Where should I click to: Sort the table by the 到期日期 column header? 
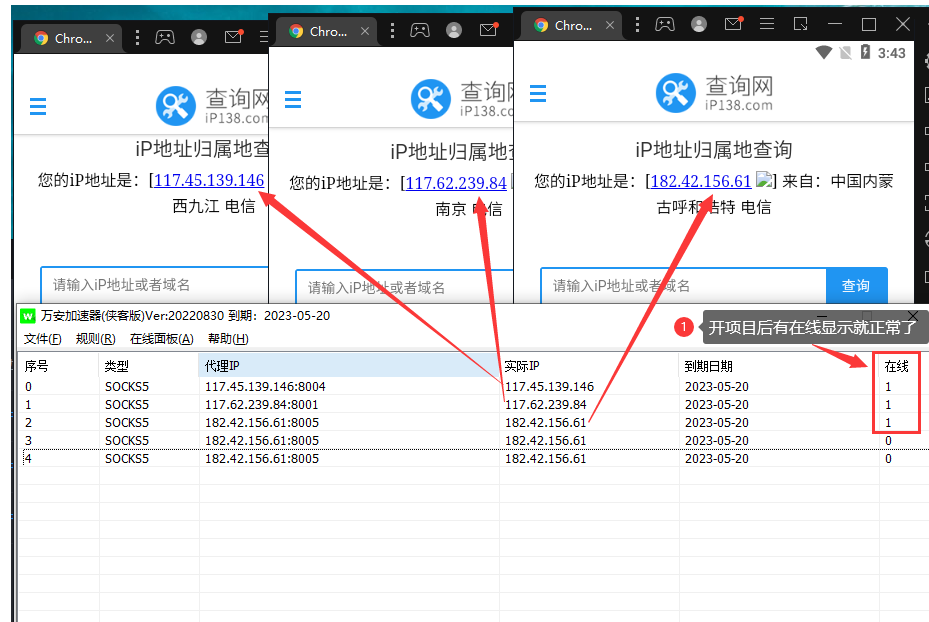pos(709,366)
